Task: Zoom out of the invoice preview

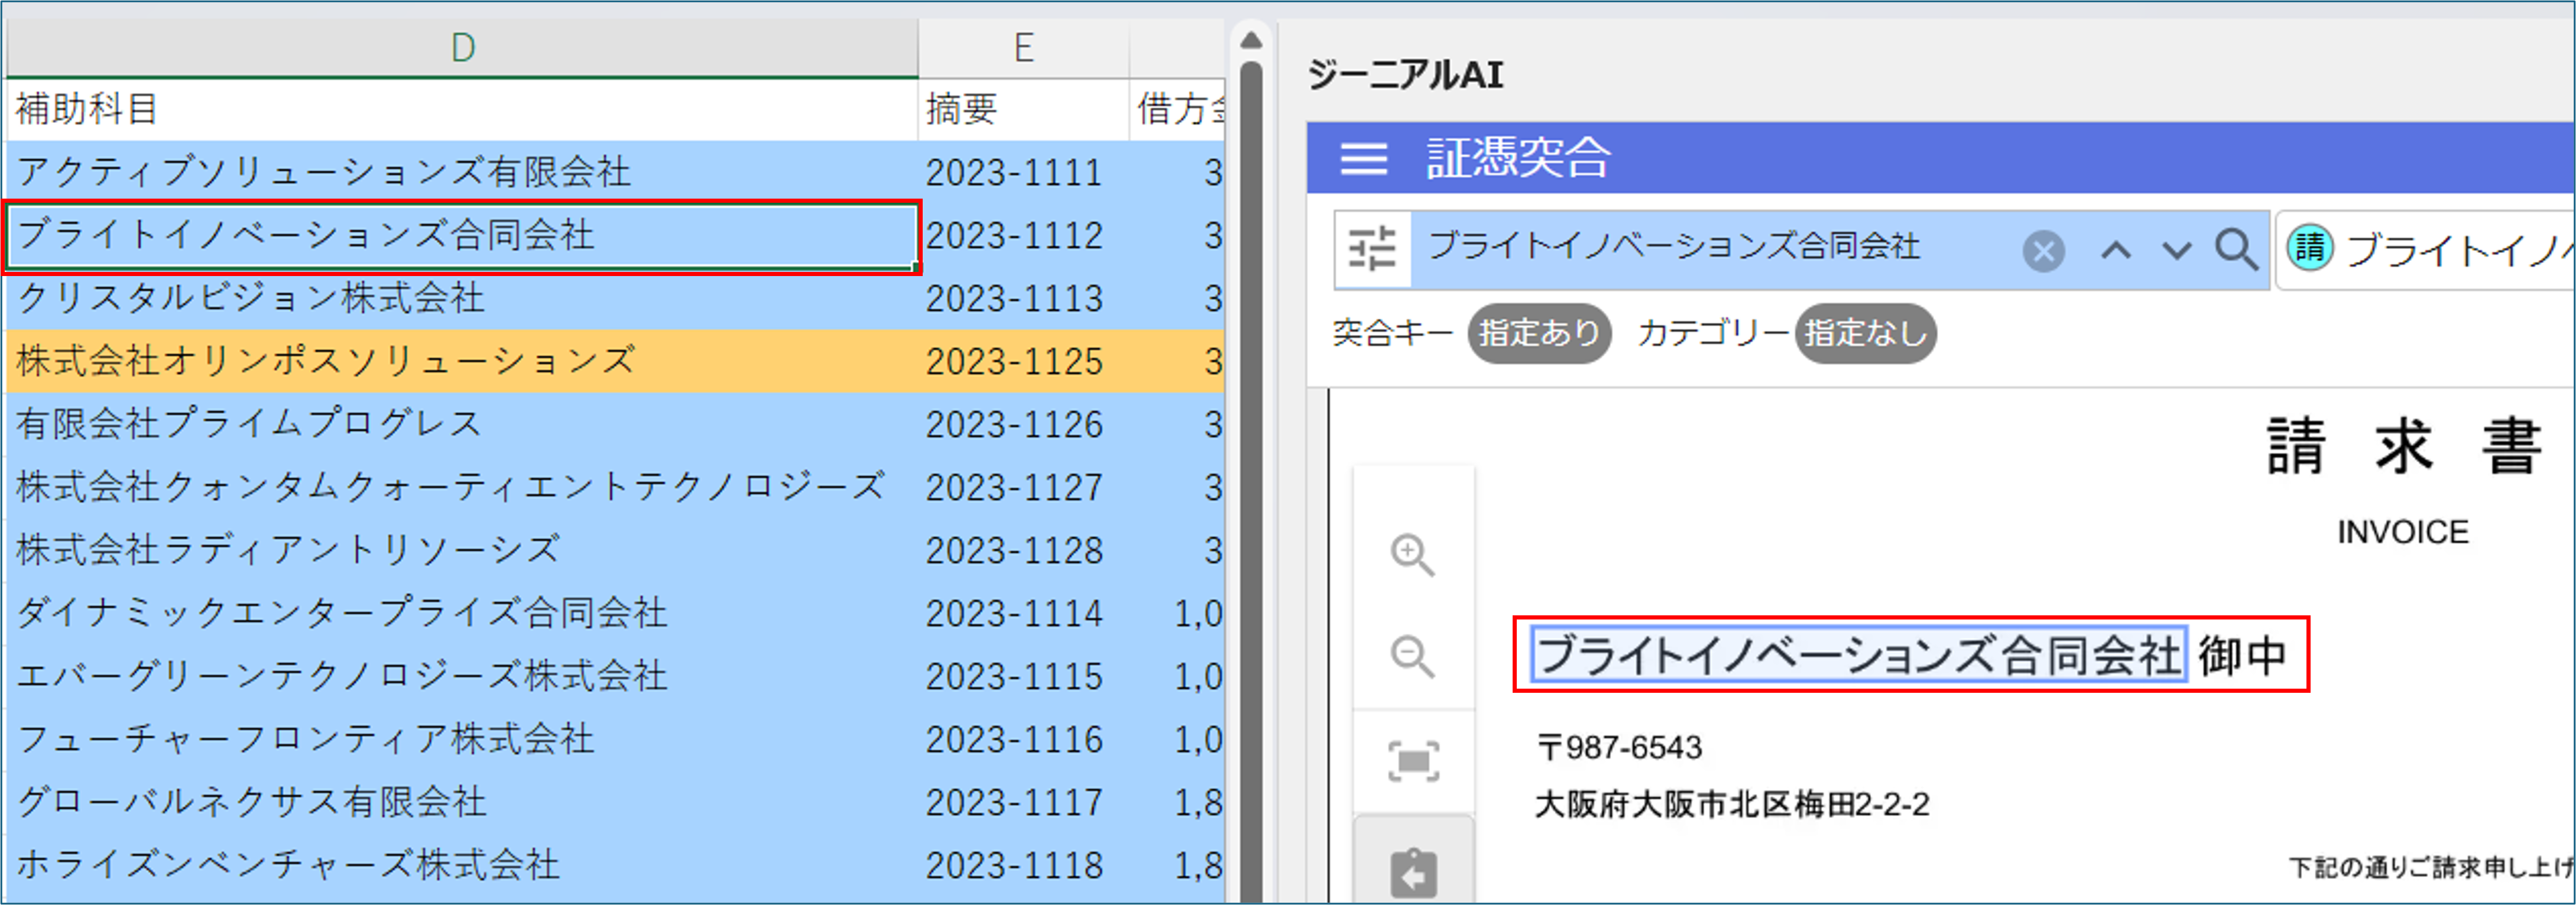Action: coord(1412,657)
